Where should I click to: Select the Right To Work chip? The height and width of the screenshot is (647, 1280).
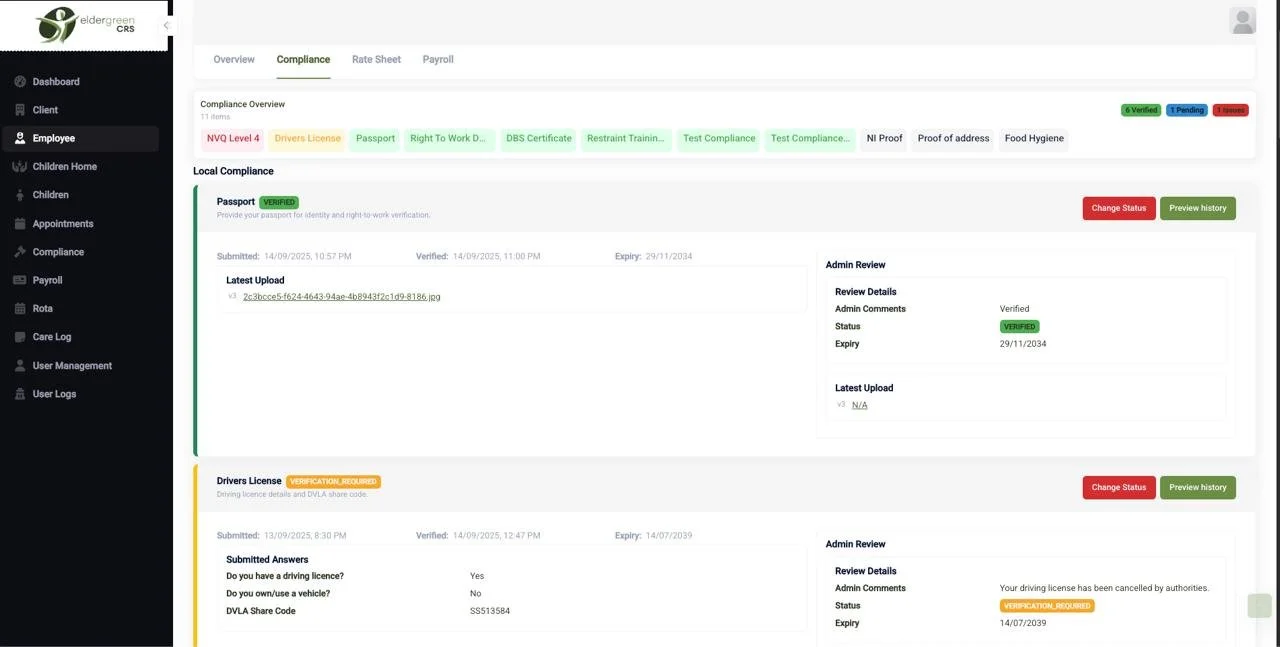(448, 139)
